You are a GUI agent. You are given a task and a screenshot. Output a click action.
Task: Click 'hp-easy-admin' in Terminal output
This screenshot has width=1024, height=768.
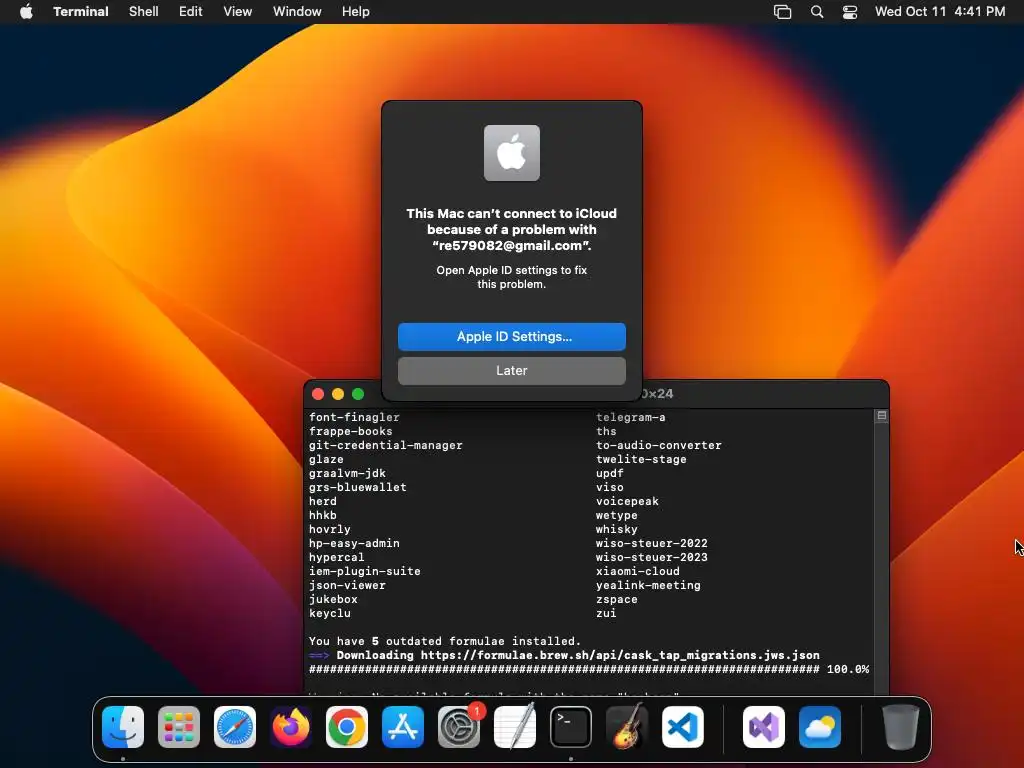point(354,543)
